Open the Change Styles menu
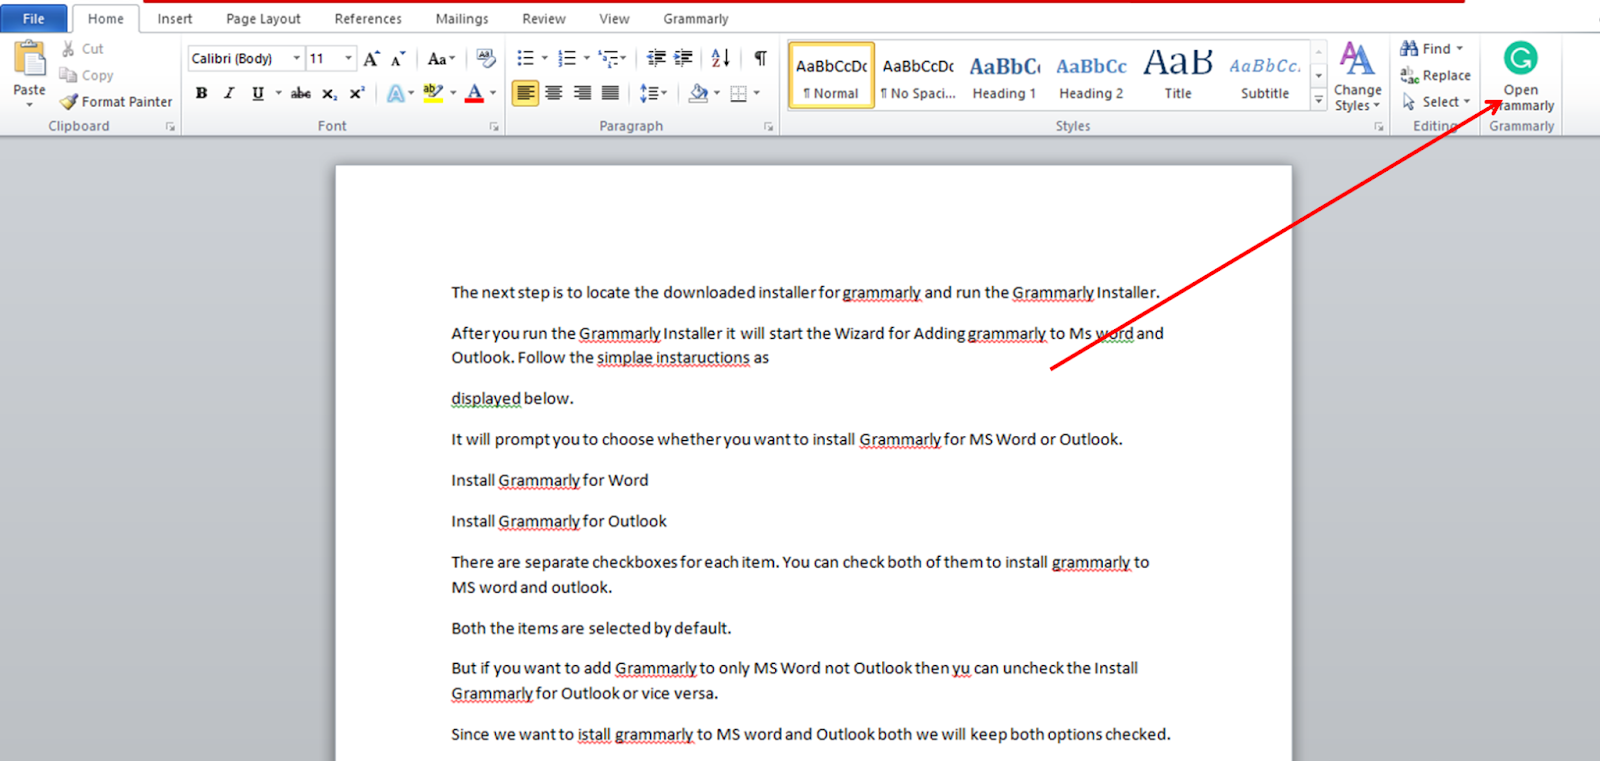The height and width of the screenshot is (761, 1600). (1357, 77)
